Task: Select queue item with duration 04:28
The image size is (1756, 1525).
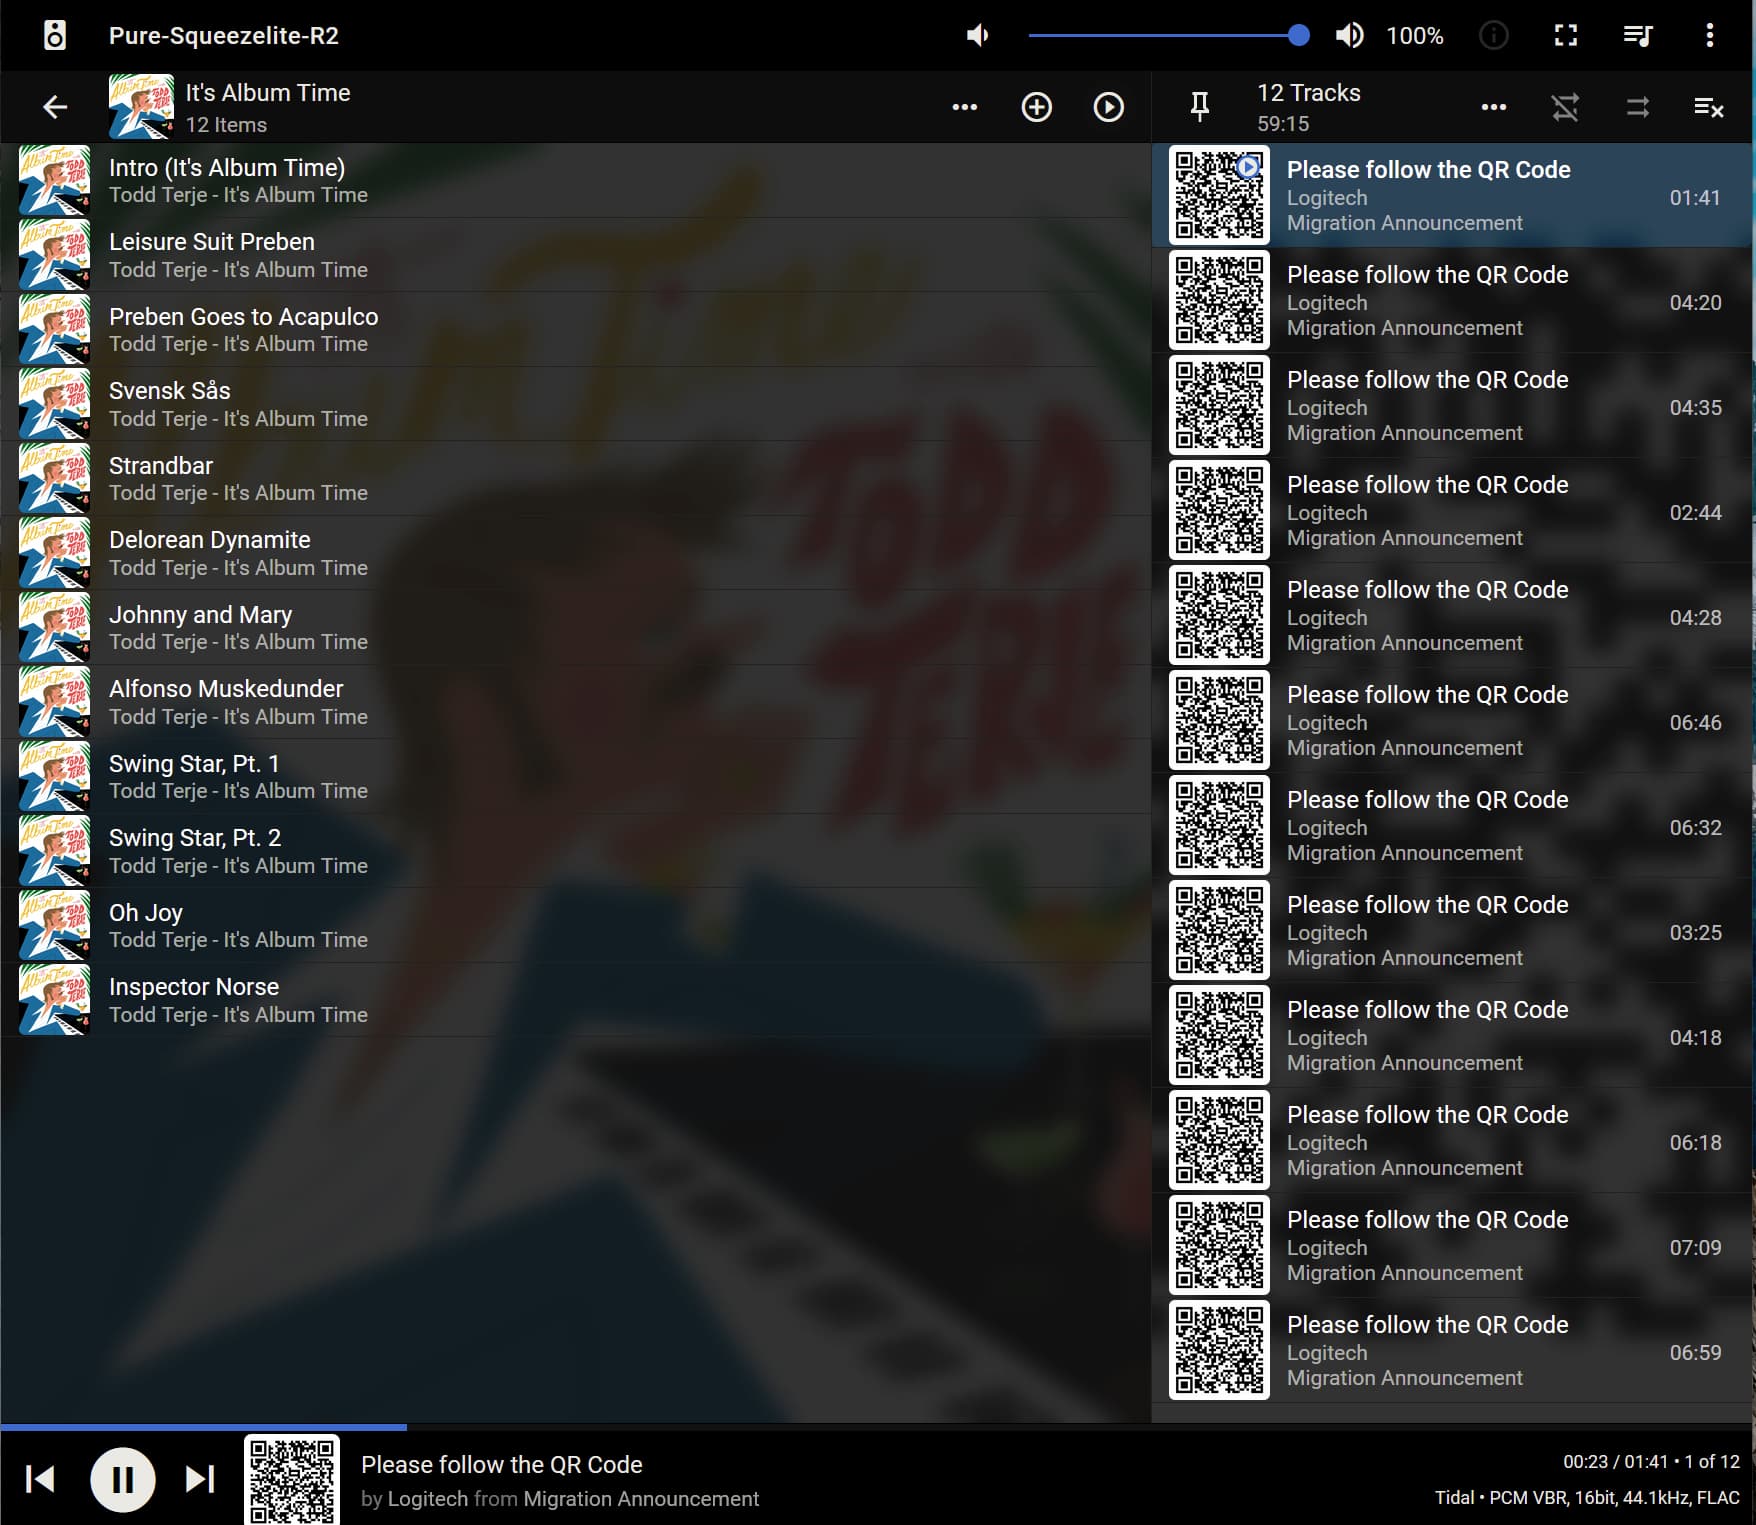Action: point(1452,616)
